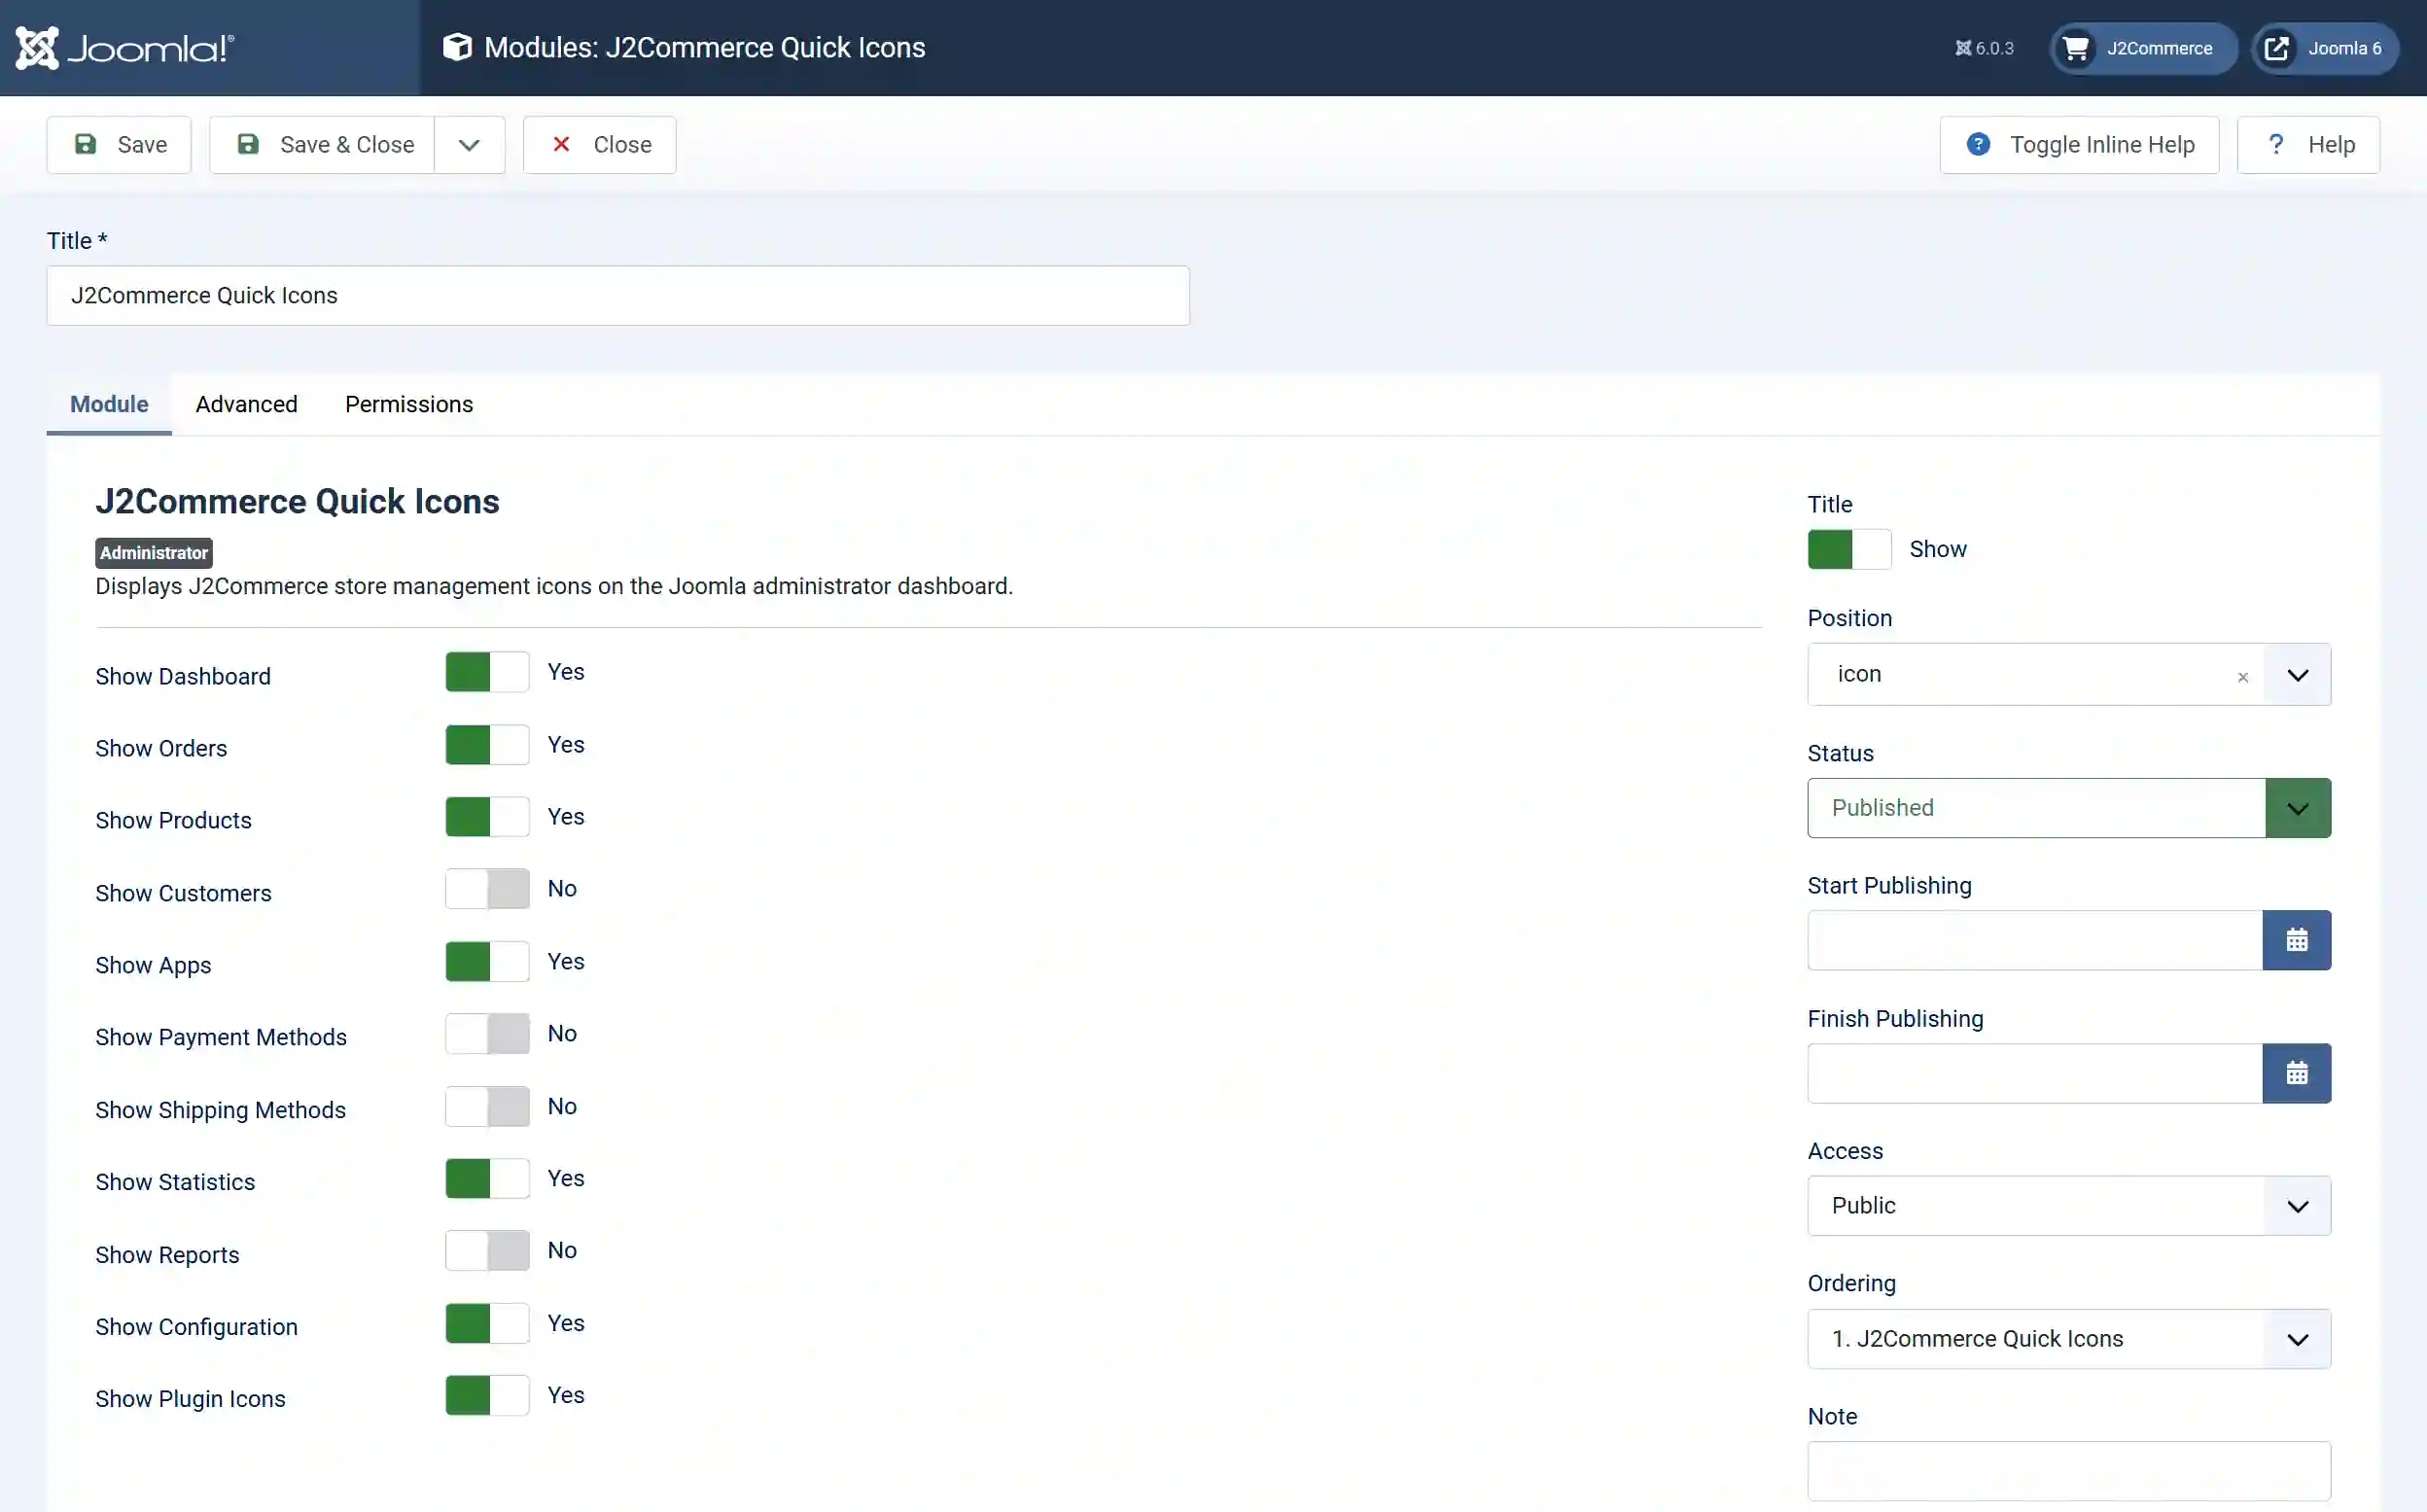Click the module cube icon beside page title
This screenshot has width=2427, height=1512.
pos(457,47)
